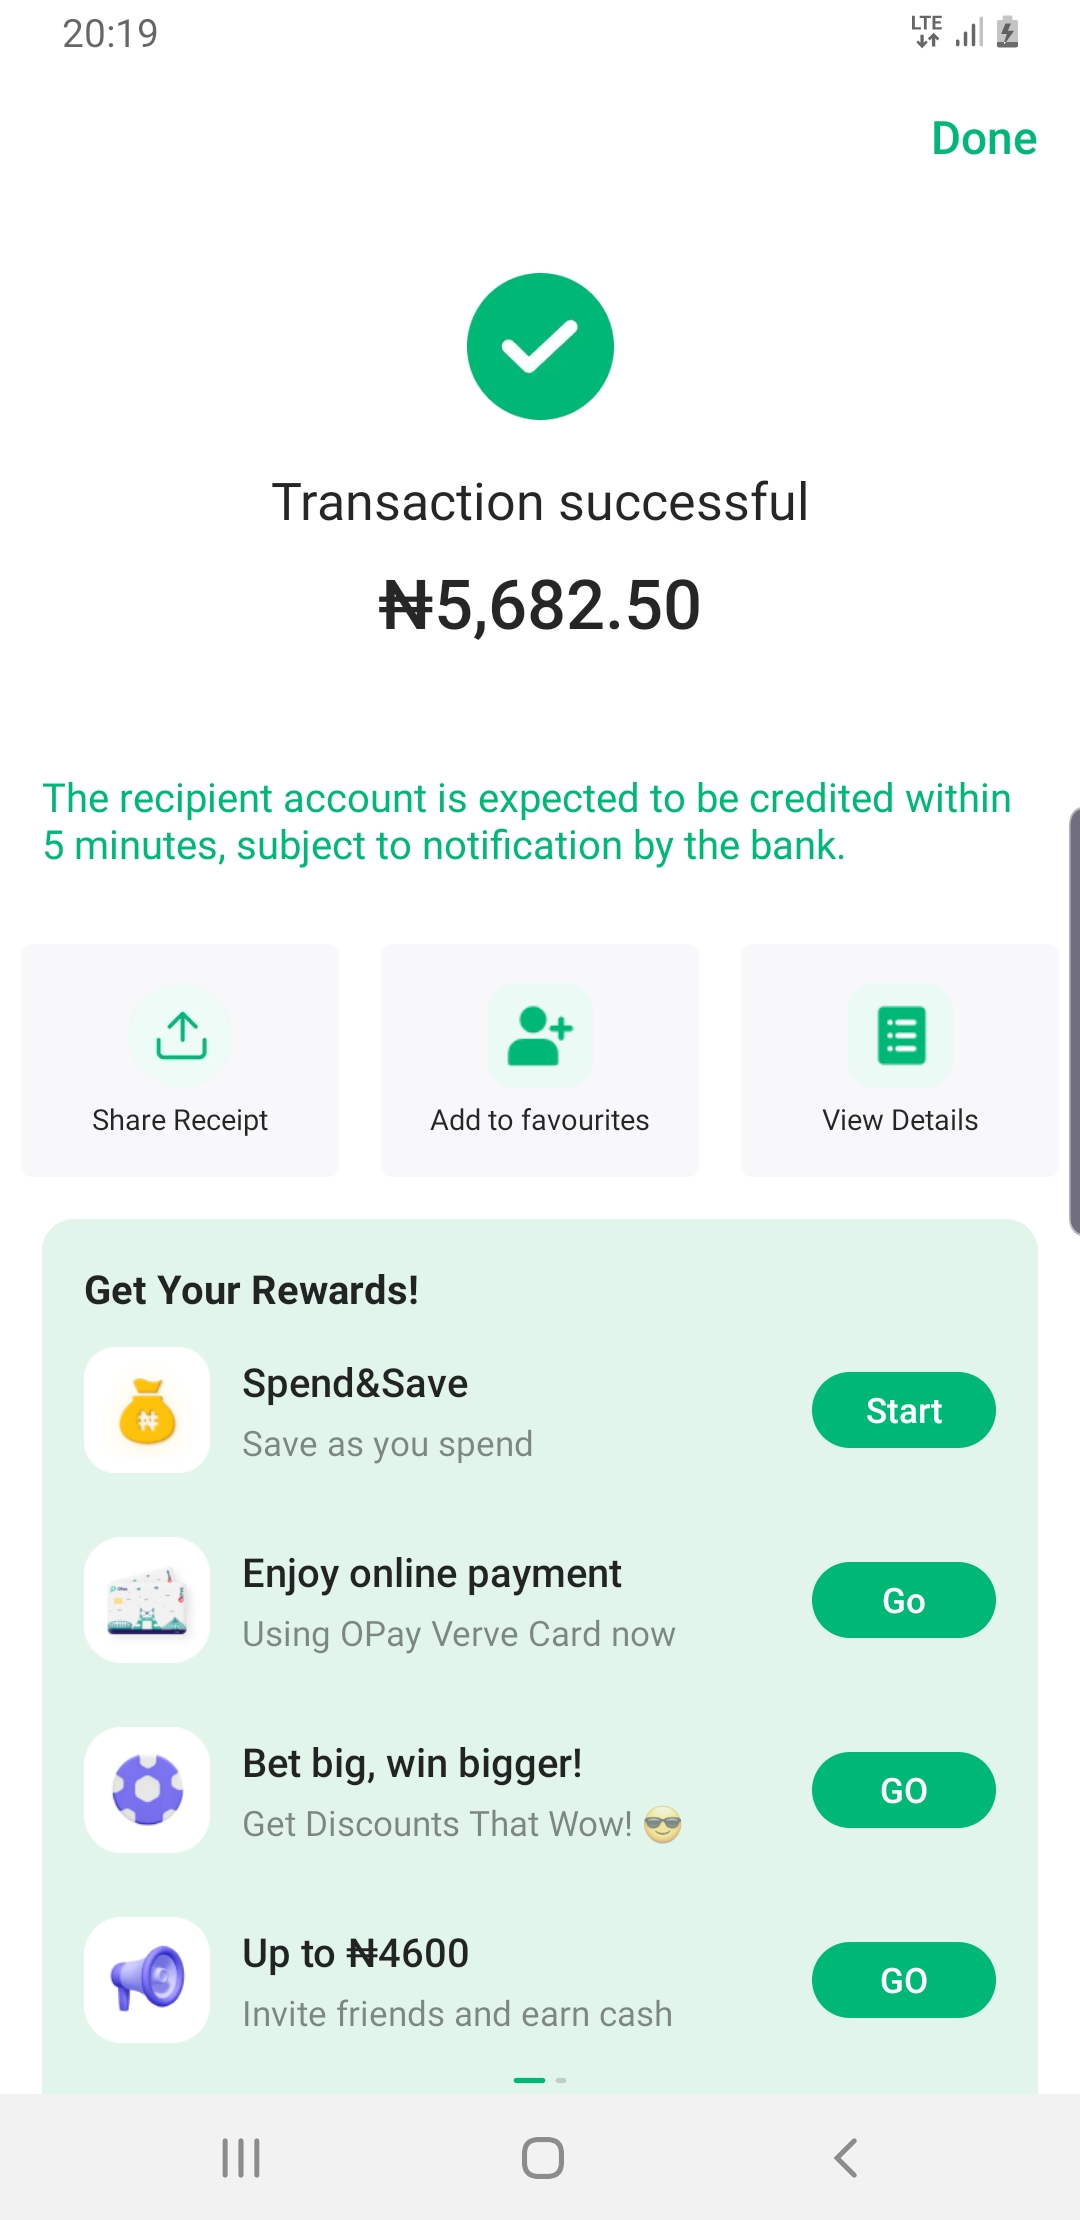Tap the OPay Verve Card thumbnail icon

click(148, 1600)
